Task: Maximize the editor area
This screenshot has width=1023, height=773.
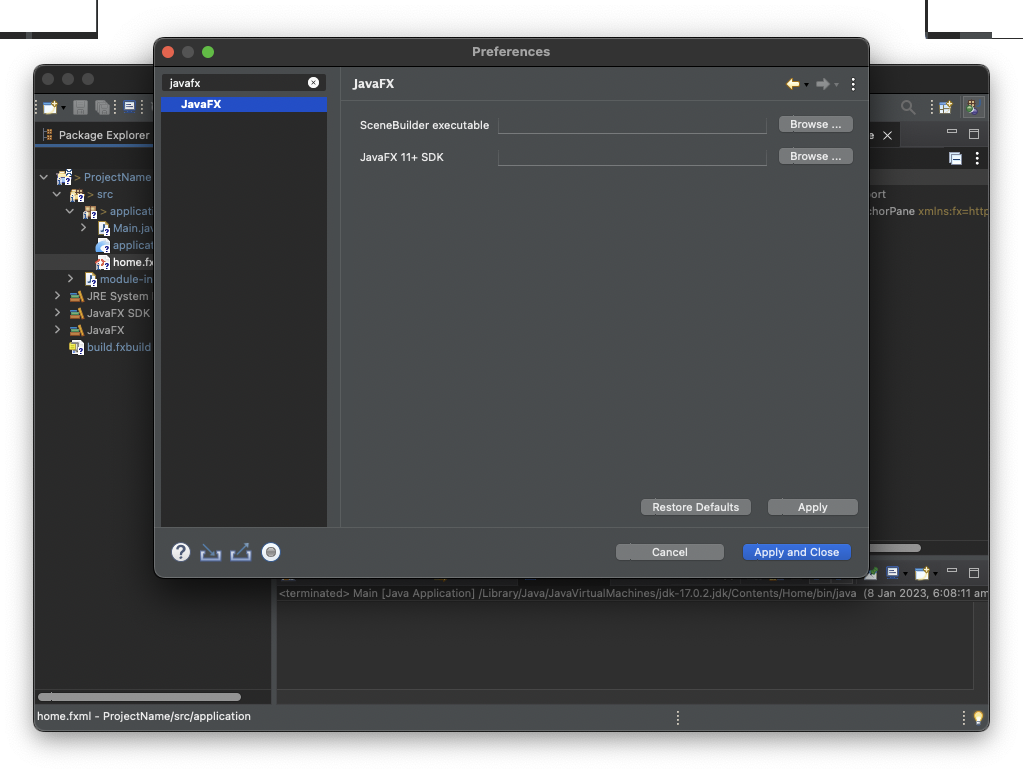Action: click(x=974, y=134)
